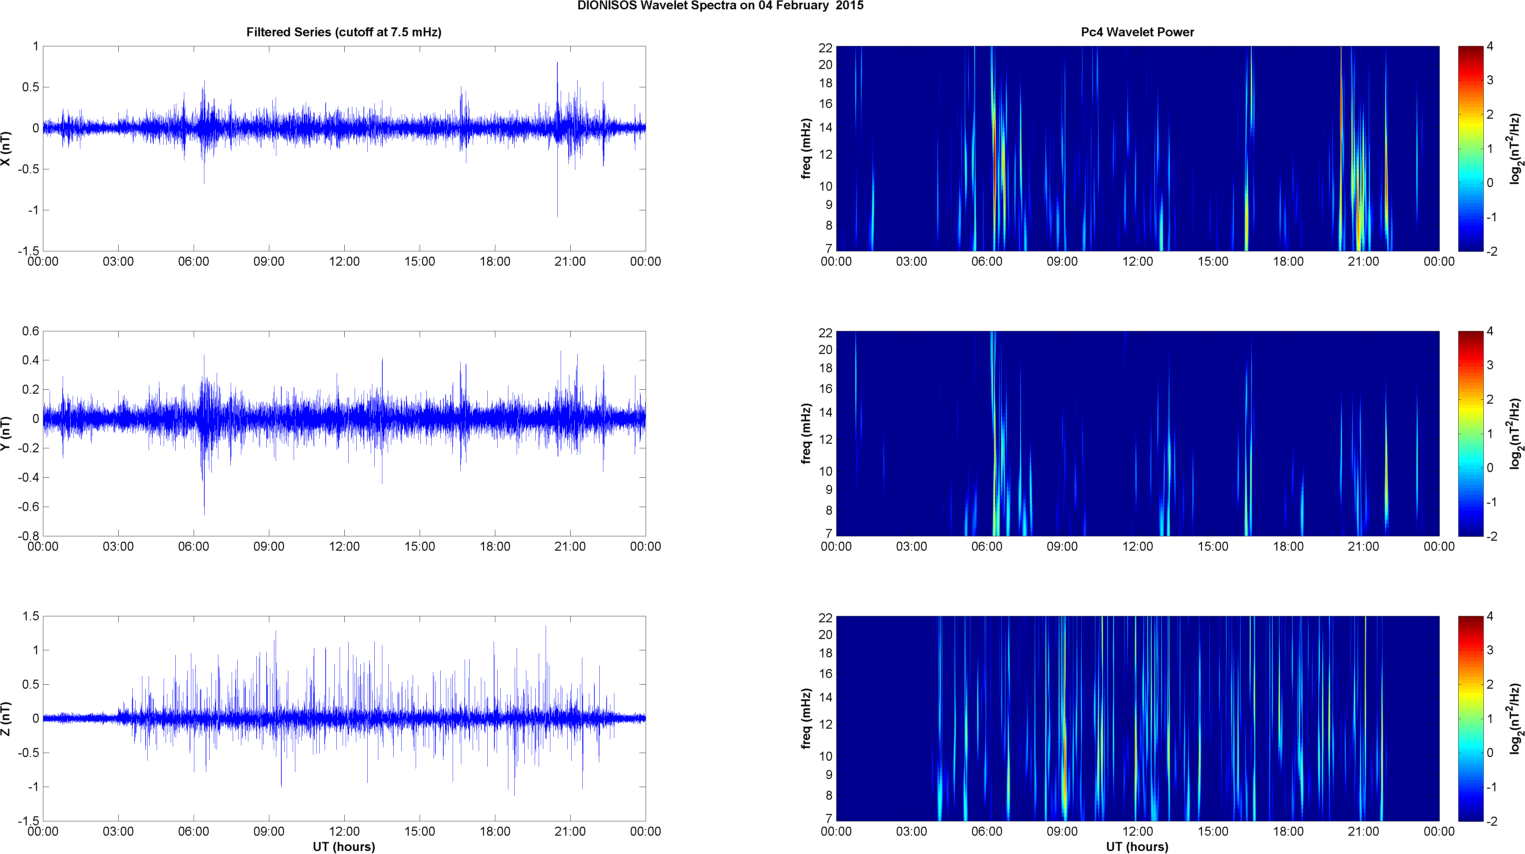Click inside the middle Pc4 wavelet power spectrogram
The width and height of the screenshot is (1525, 854).
(1137, 433)
